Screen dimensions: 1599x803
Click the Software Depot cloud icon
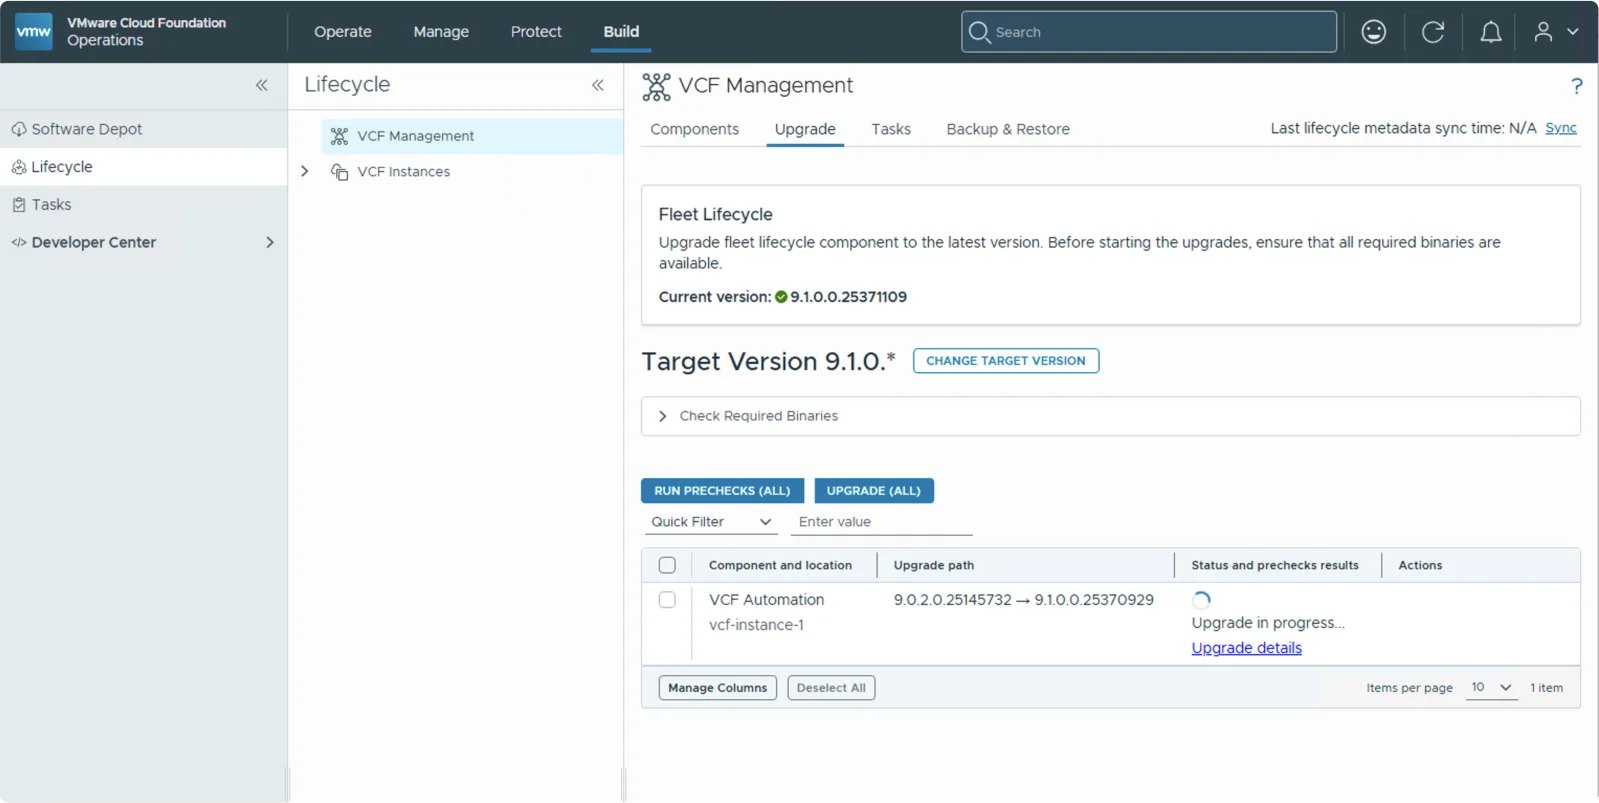click(x=19, y=129)
